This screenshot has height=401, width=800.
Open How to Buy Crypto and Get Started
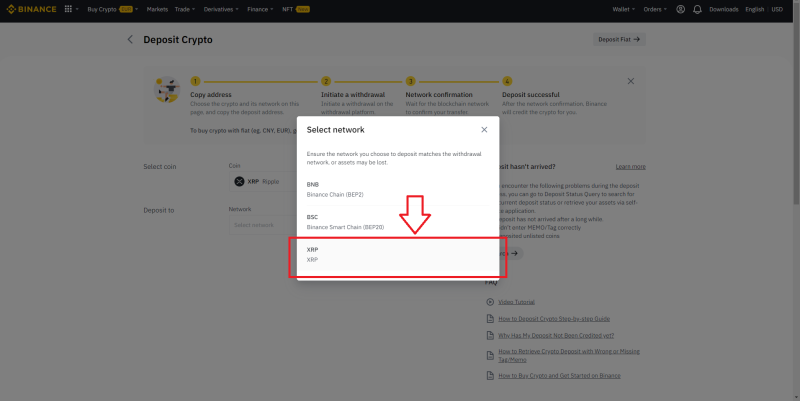(559, 375)
